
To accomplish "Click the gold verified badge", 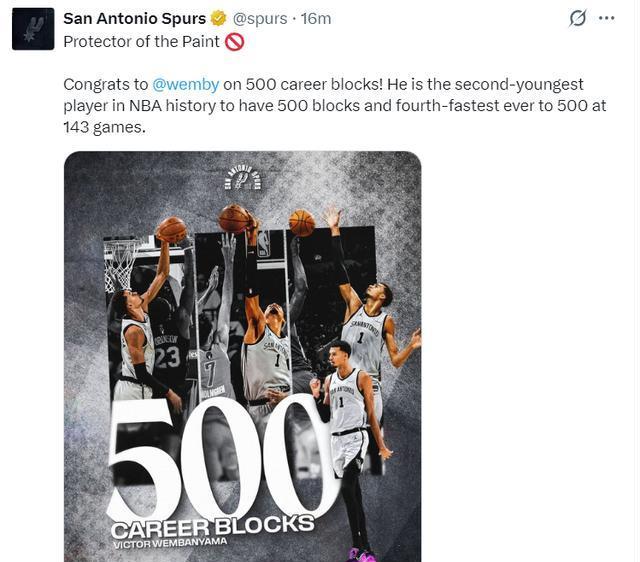I will [x=218, y=18].
